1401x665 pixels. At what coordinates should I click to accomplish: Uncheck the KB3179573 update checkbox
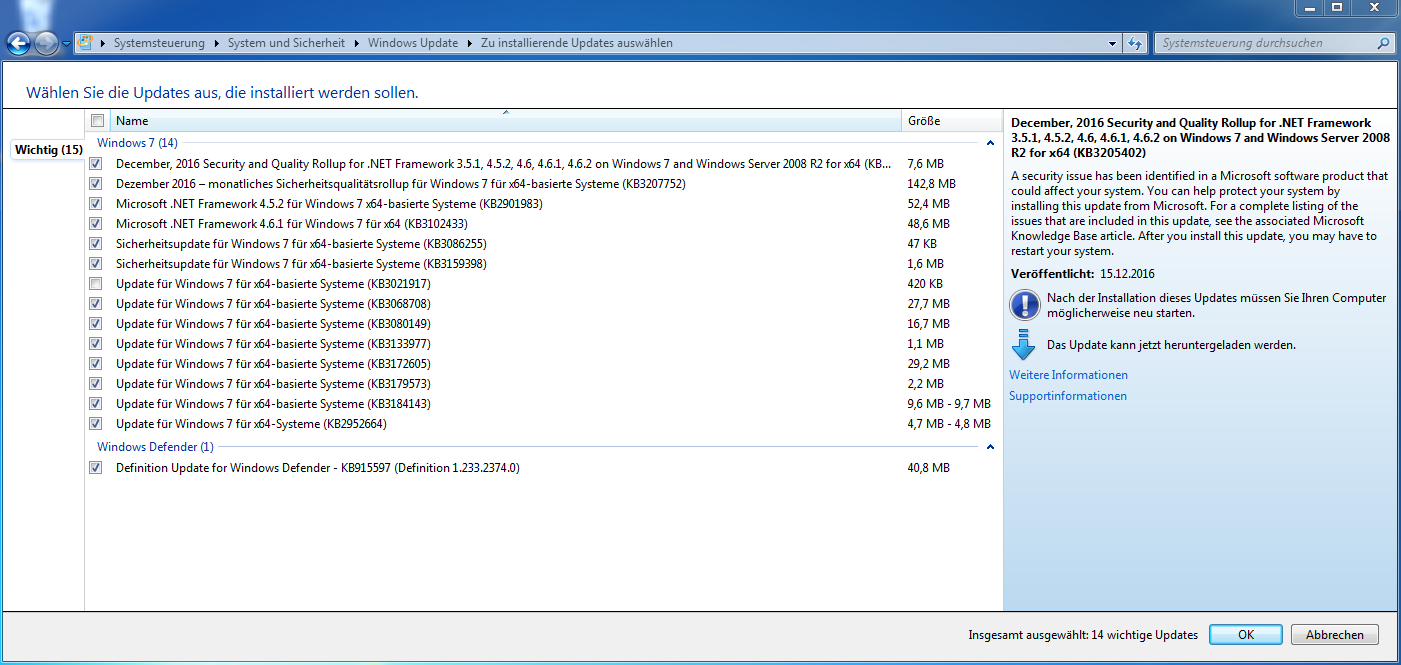[96, 383]
